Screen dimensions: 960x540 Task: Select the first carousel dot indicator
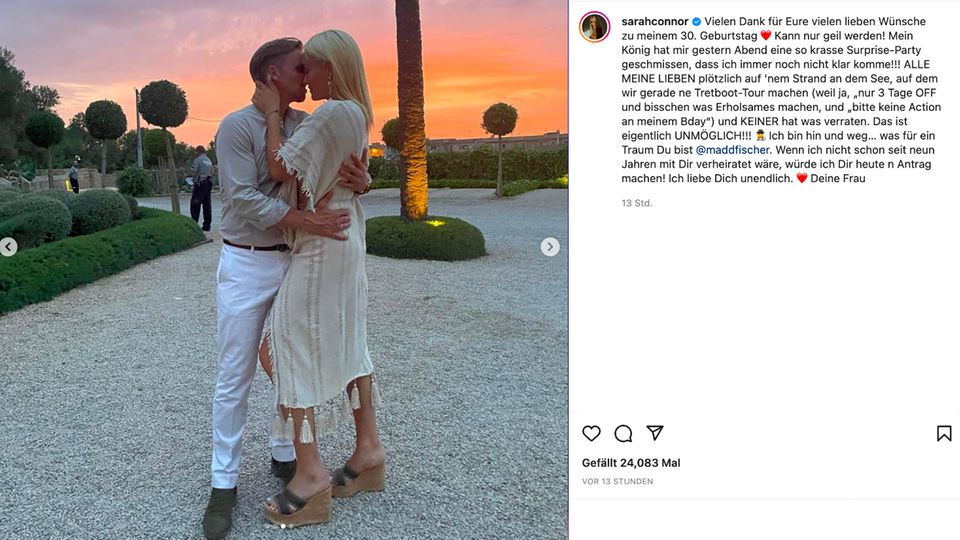[x=283, y=526]
